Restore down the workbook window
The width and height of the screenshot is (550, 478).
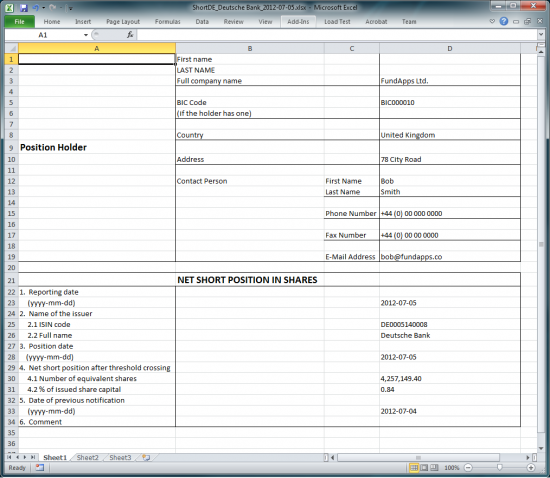point(527,22)
